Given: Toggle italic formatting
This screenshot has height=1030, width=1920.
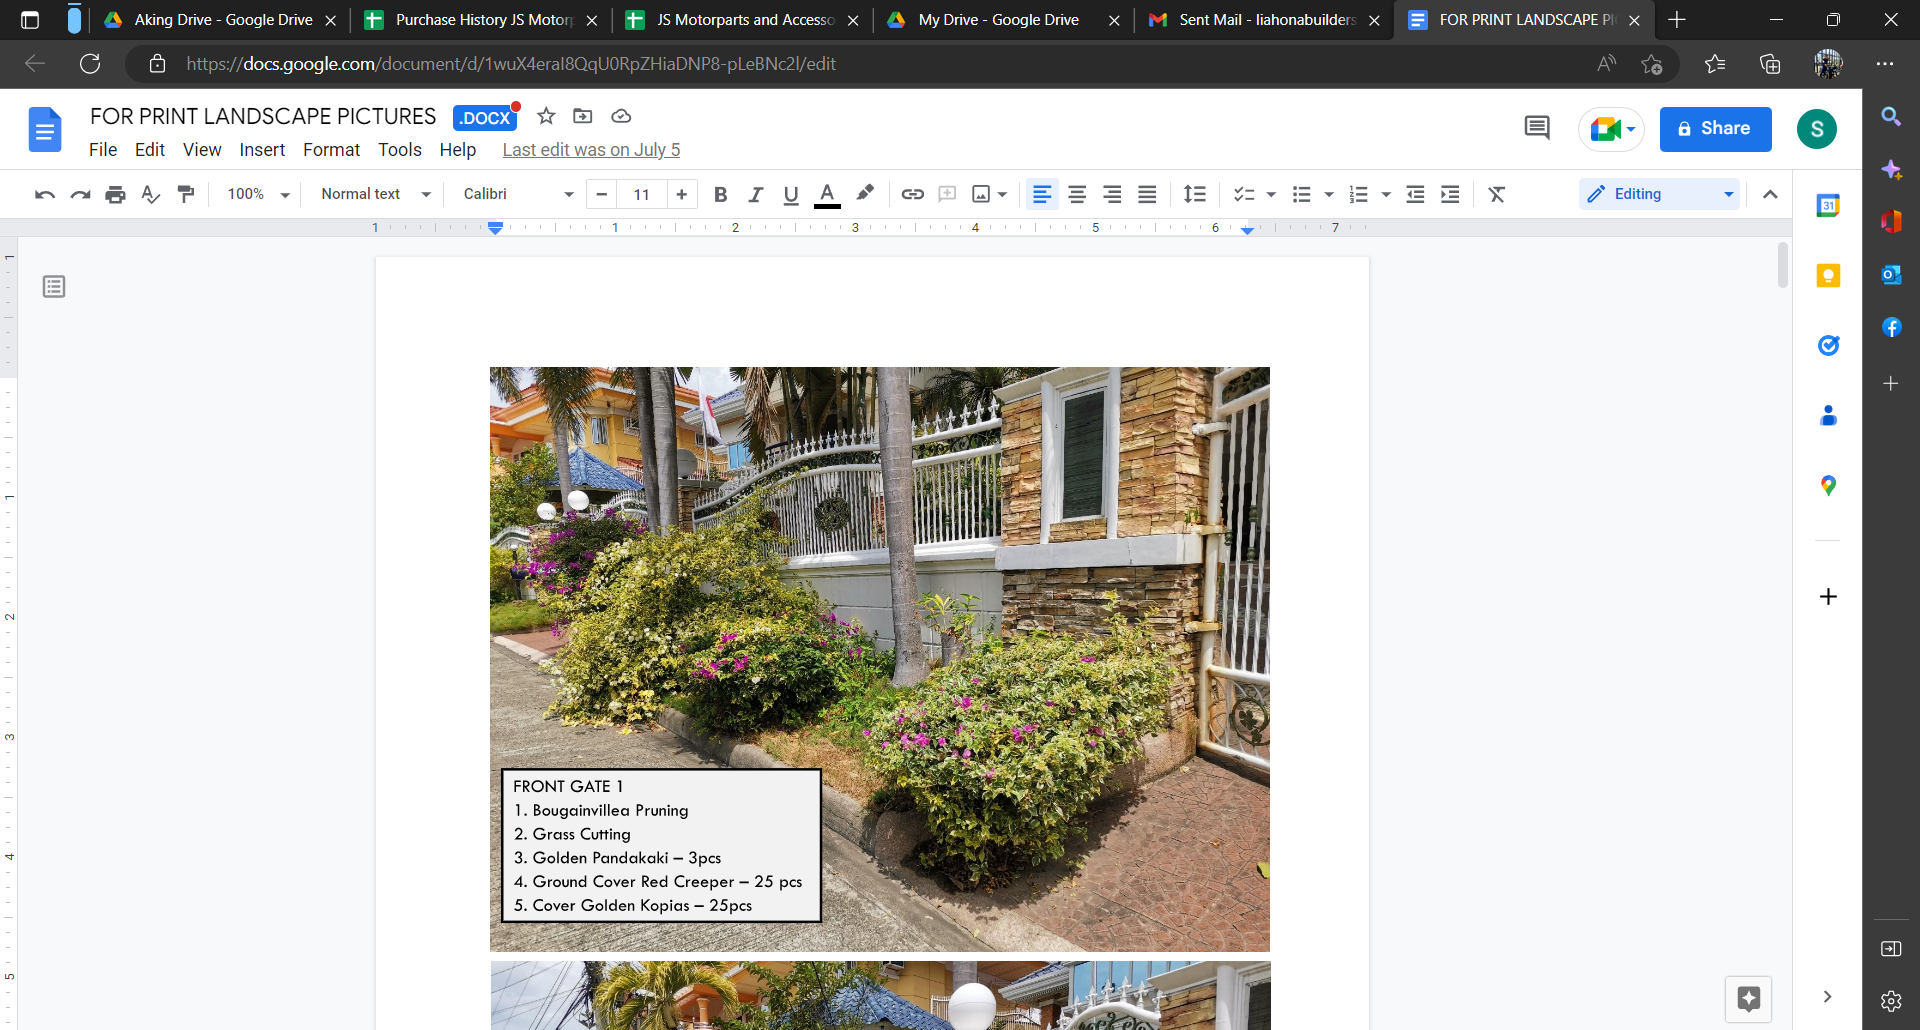Looking at the screenshot, I should tap(756, 194).
